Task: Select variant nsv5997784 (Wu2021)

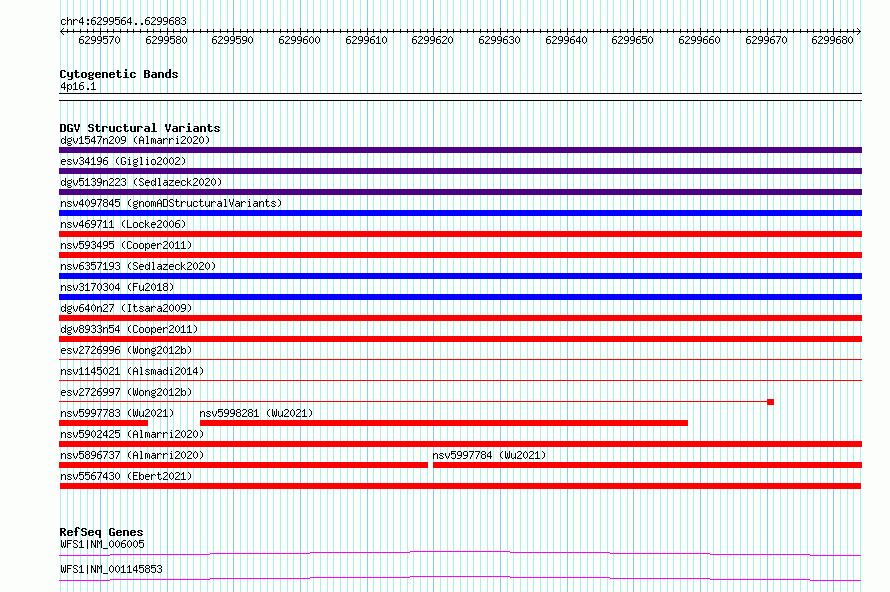Action: click(489, 455)
